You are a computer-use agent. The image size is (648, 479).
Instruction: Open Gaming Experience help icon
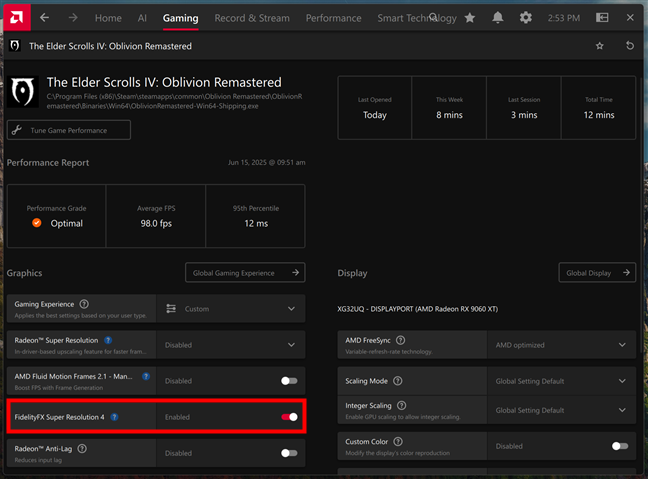pyautogui.click(x=84, y=304)
